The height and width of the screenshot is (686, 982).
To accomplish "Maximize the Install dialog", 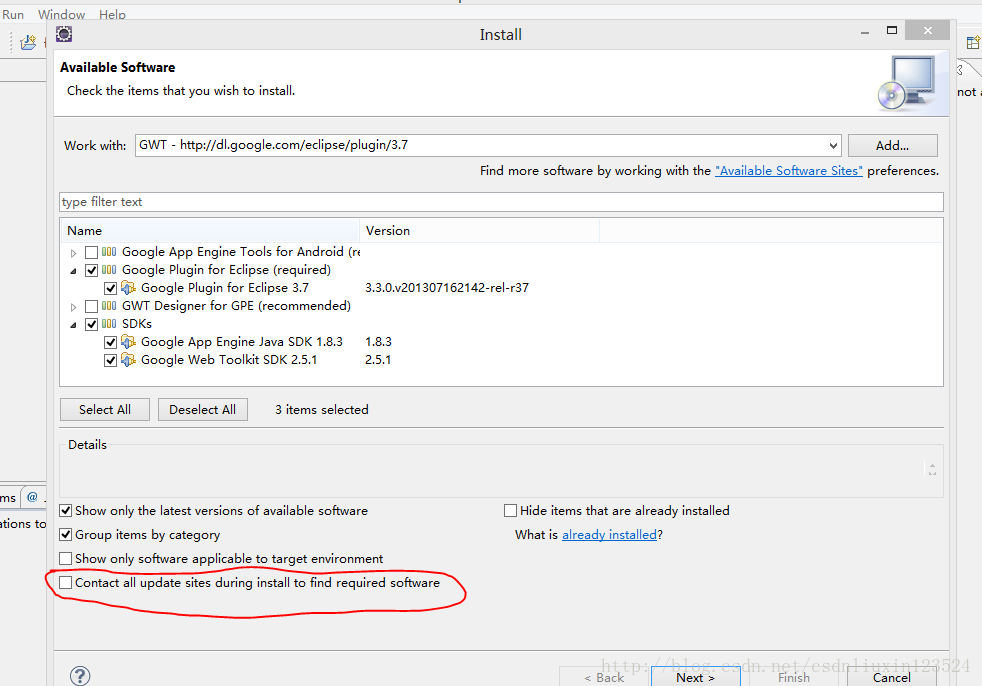I will pyautogui.click(x=892, y=30).
